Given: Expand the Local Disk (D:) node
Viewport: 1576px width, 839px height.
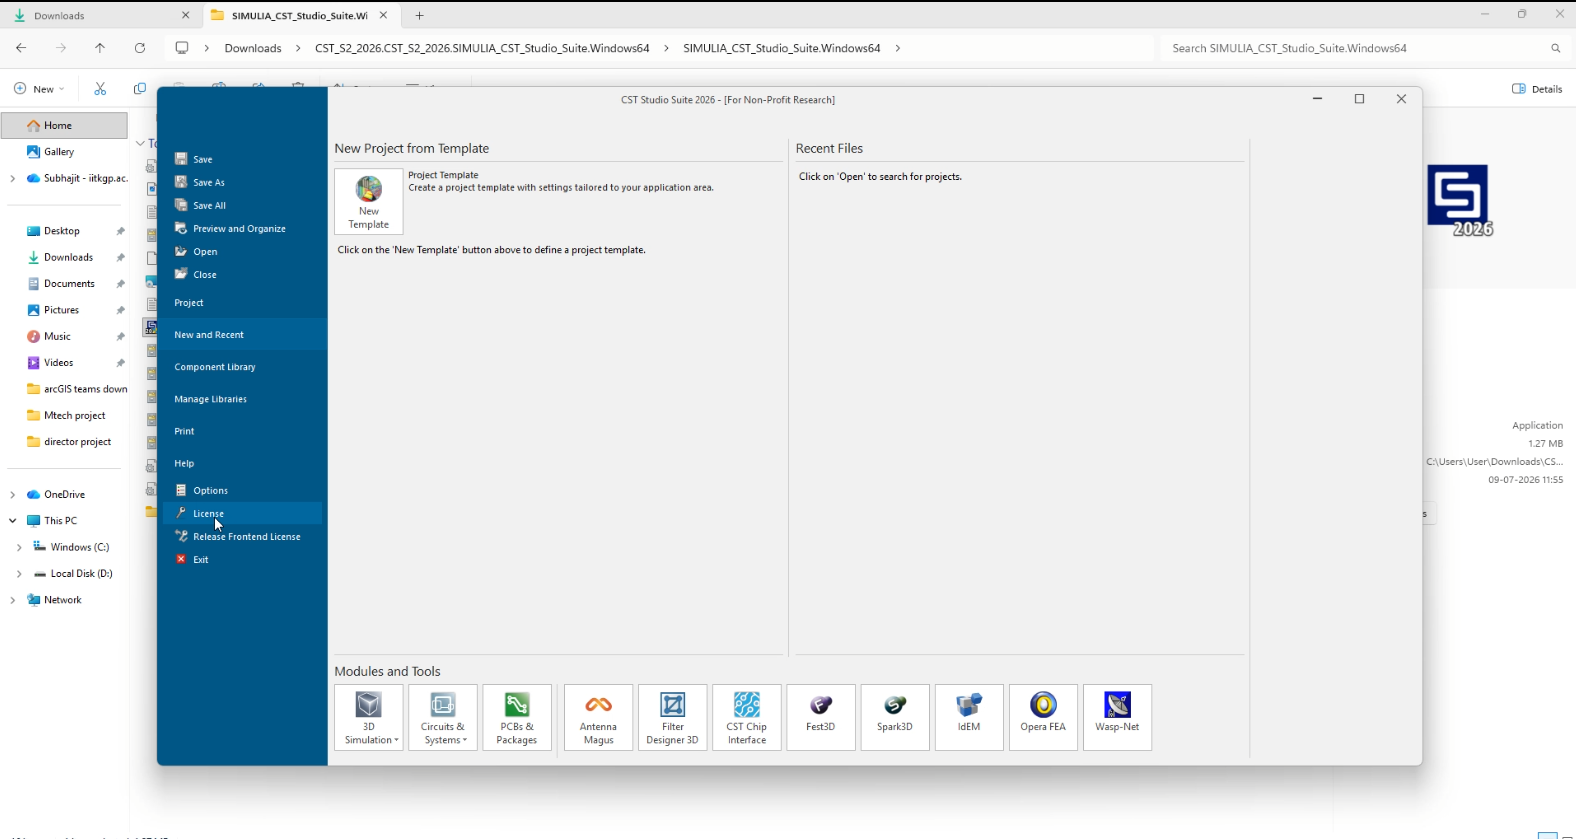Looking at the screenshot, I should (x=19, y=574).
